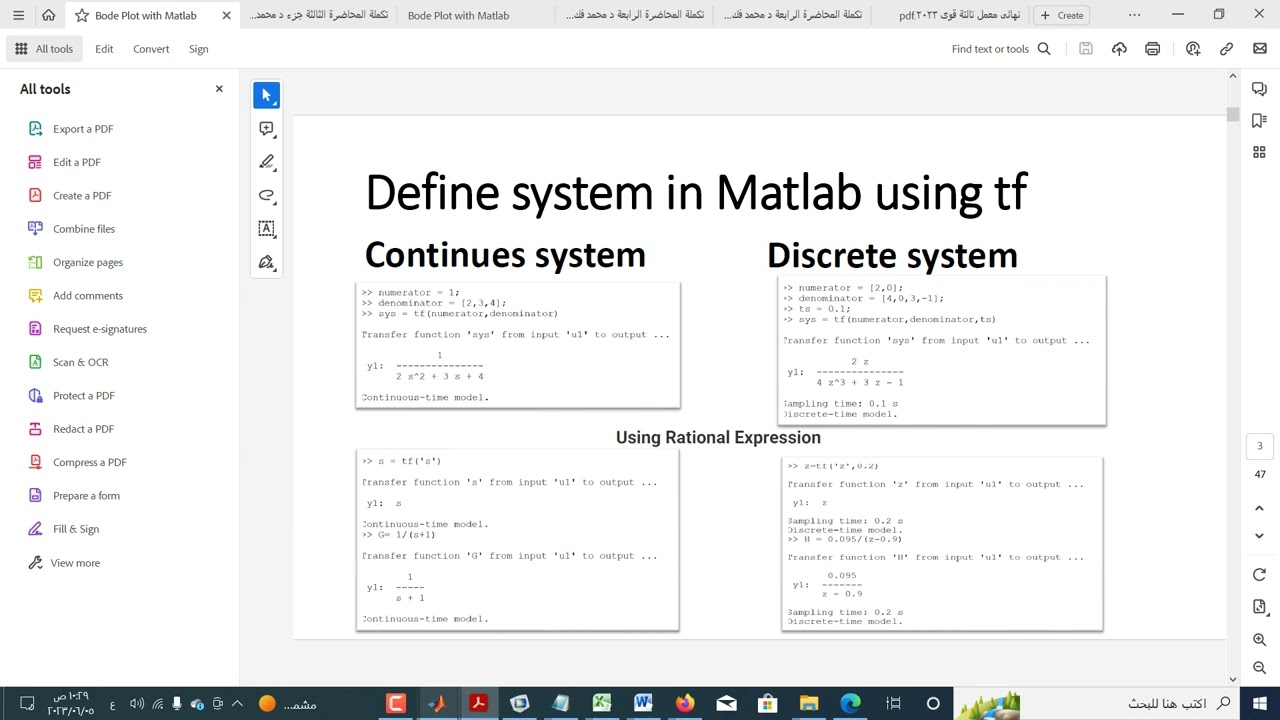Upload file to cloud storage
This screenshot has height=720, width=1280.
[1119, 49]
